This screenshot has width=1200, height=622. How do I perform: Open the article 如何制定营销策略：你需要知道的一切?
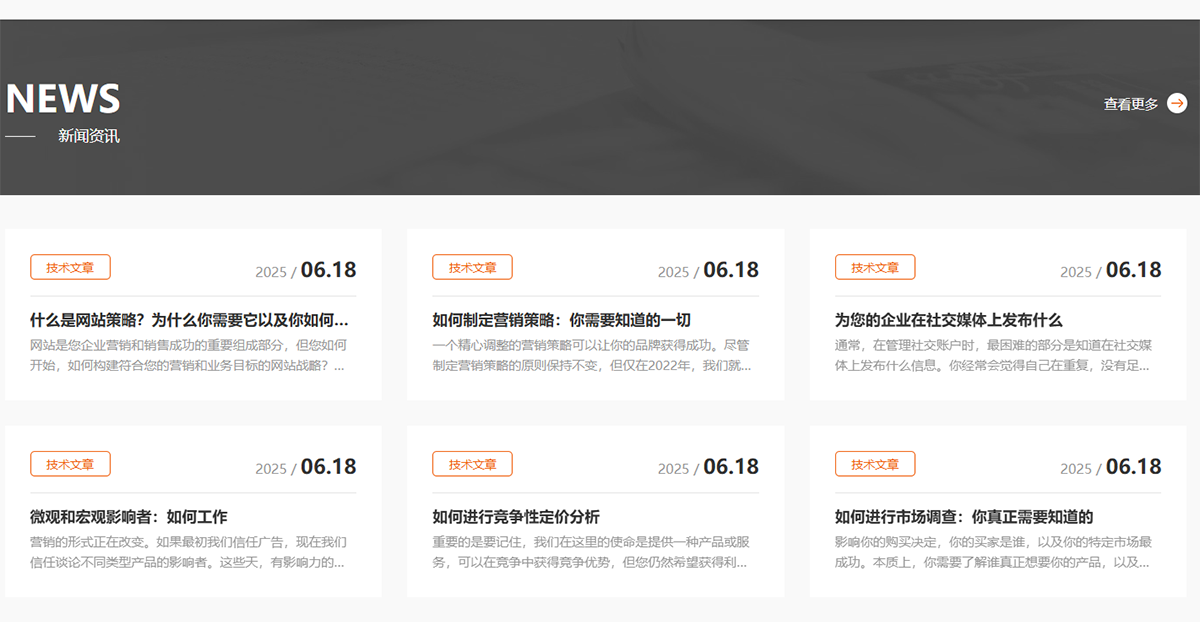pos(562,320)
